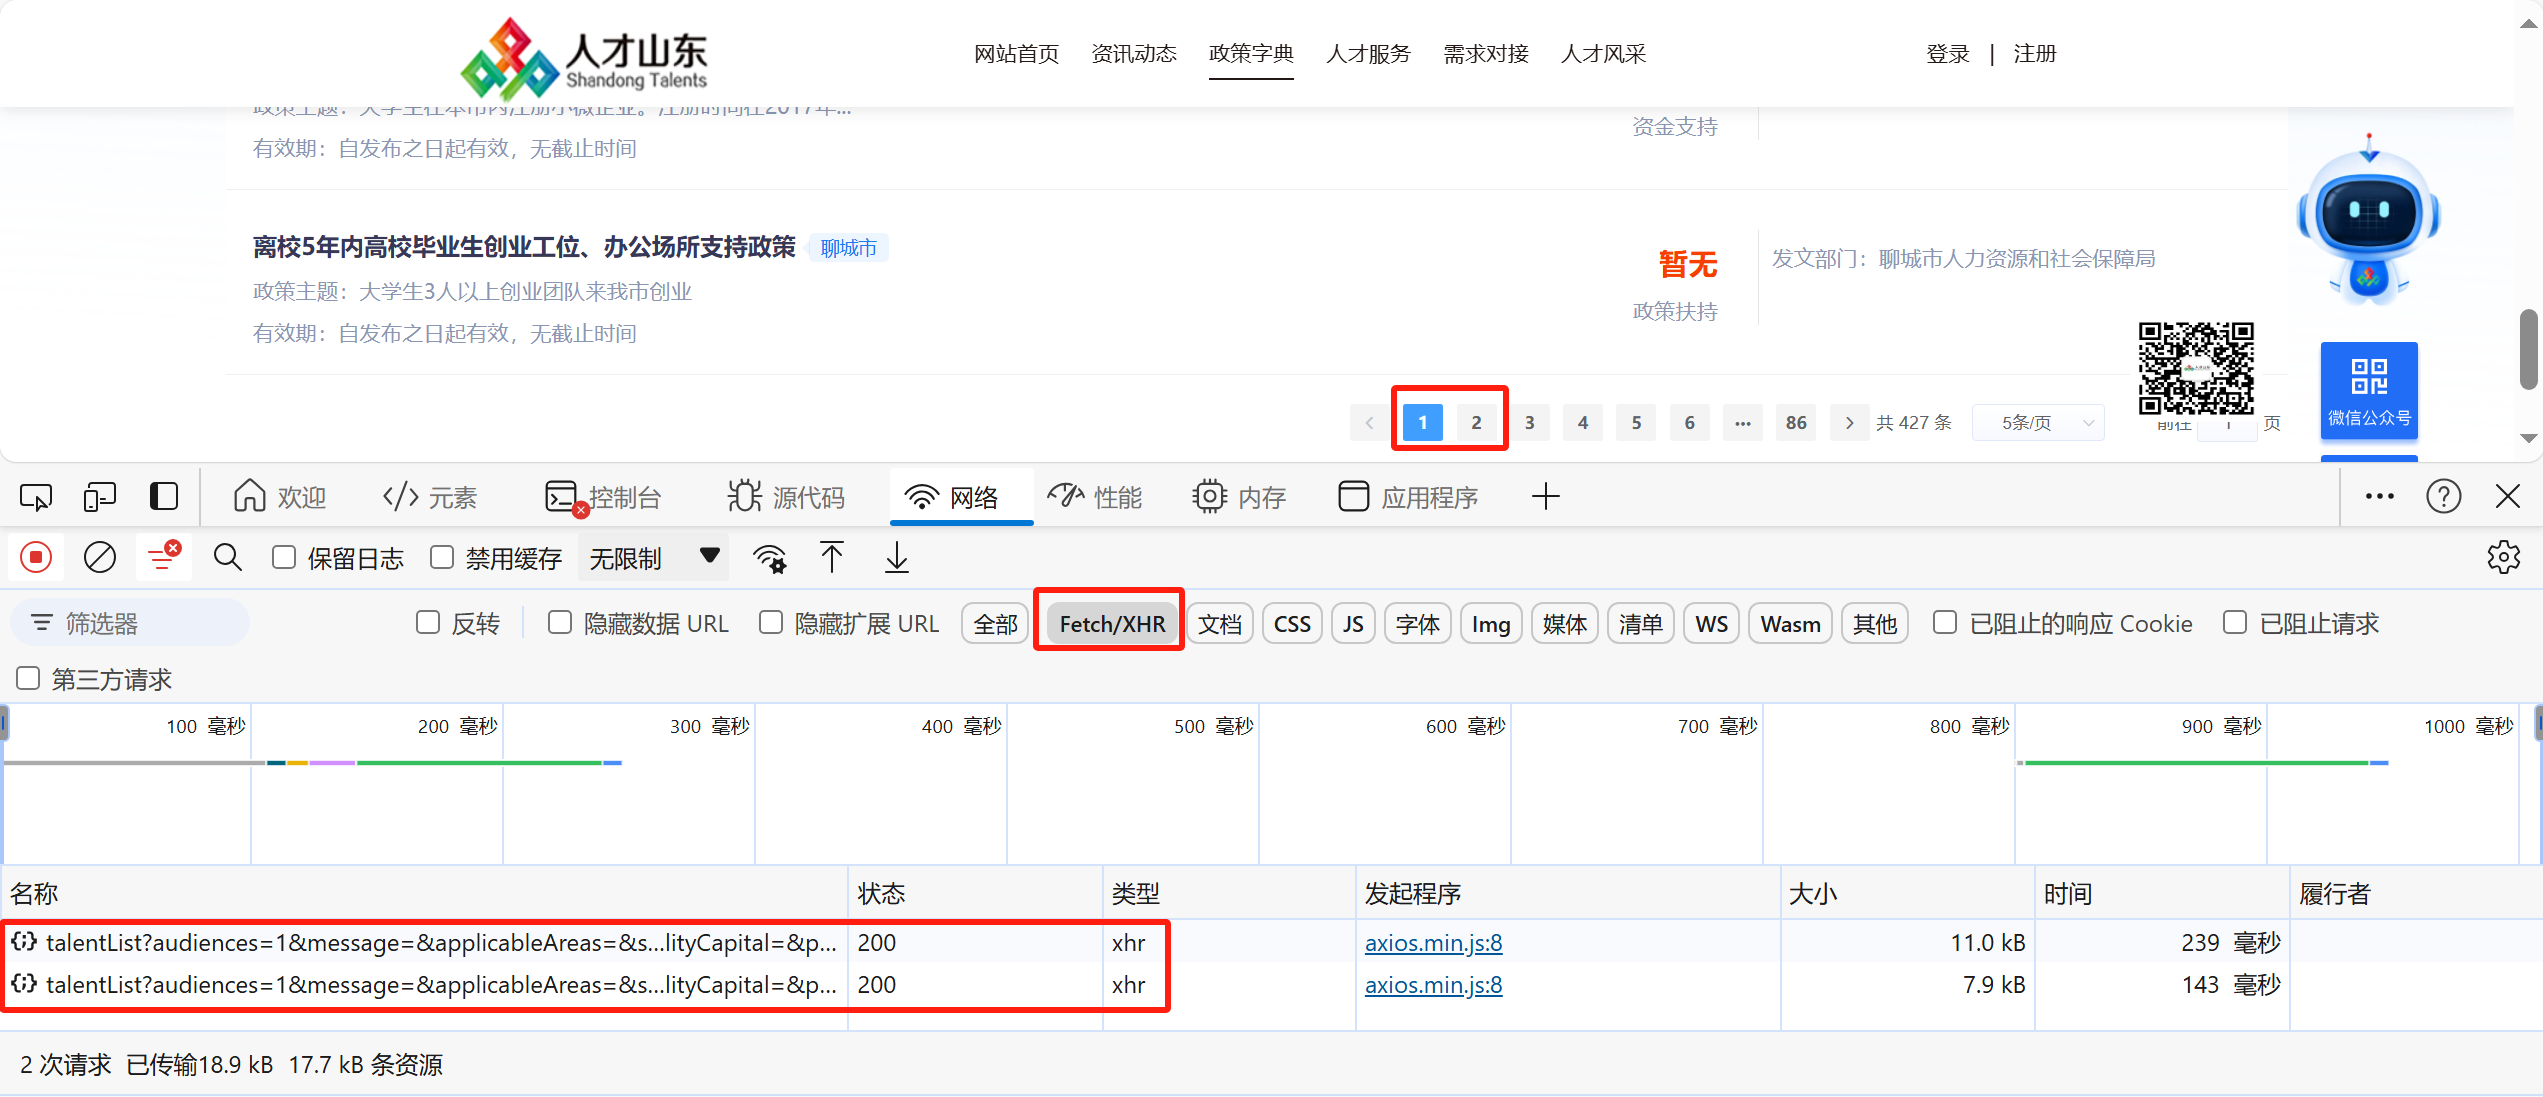
Task: Stop recording the network log
Action: point(36,557)
